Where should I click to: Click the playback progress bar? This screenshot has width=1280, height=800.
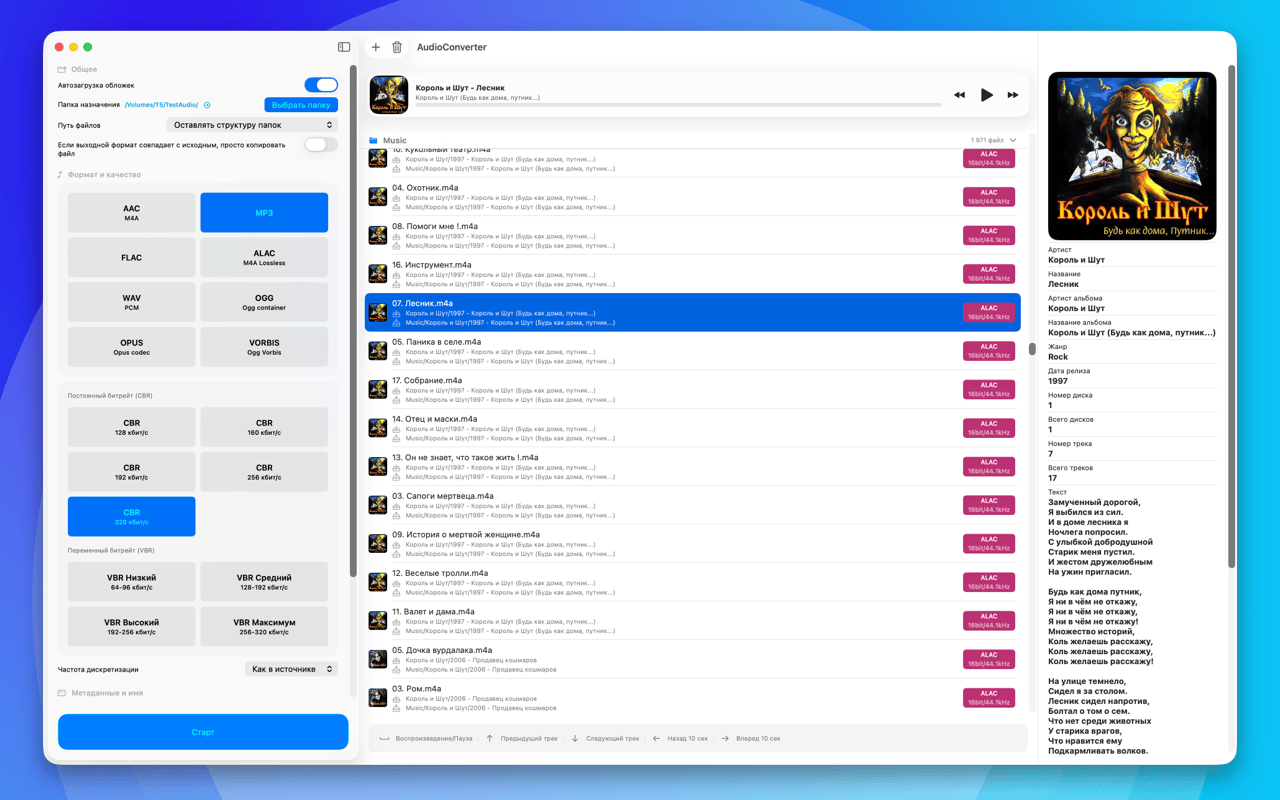(x=678, y=104)
